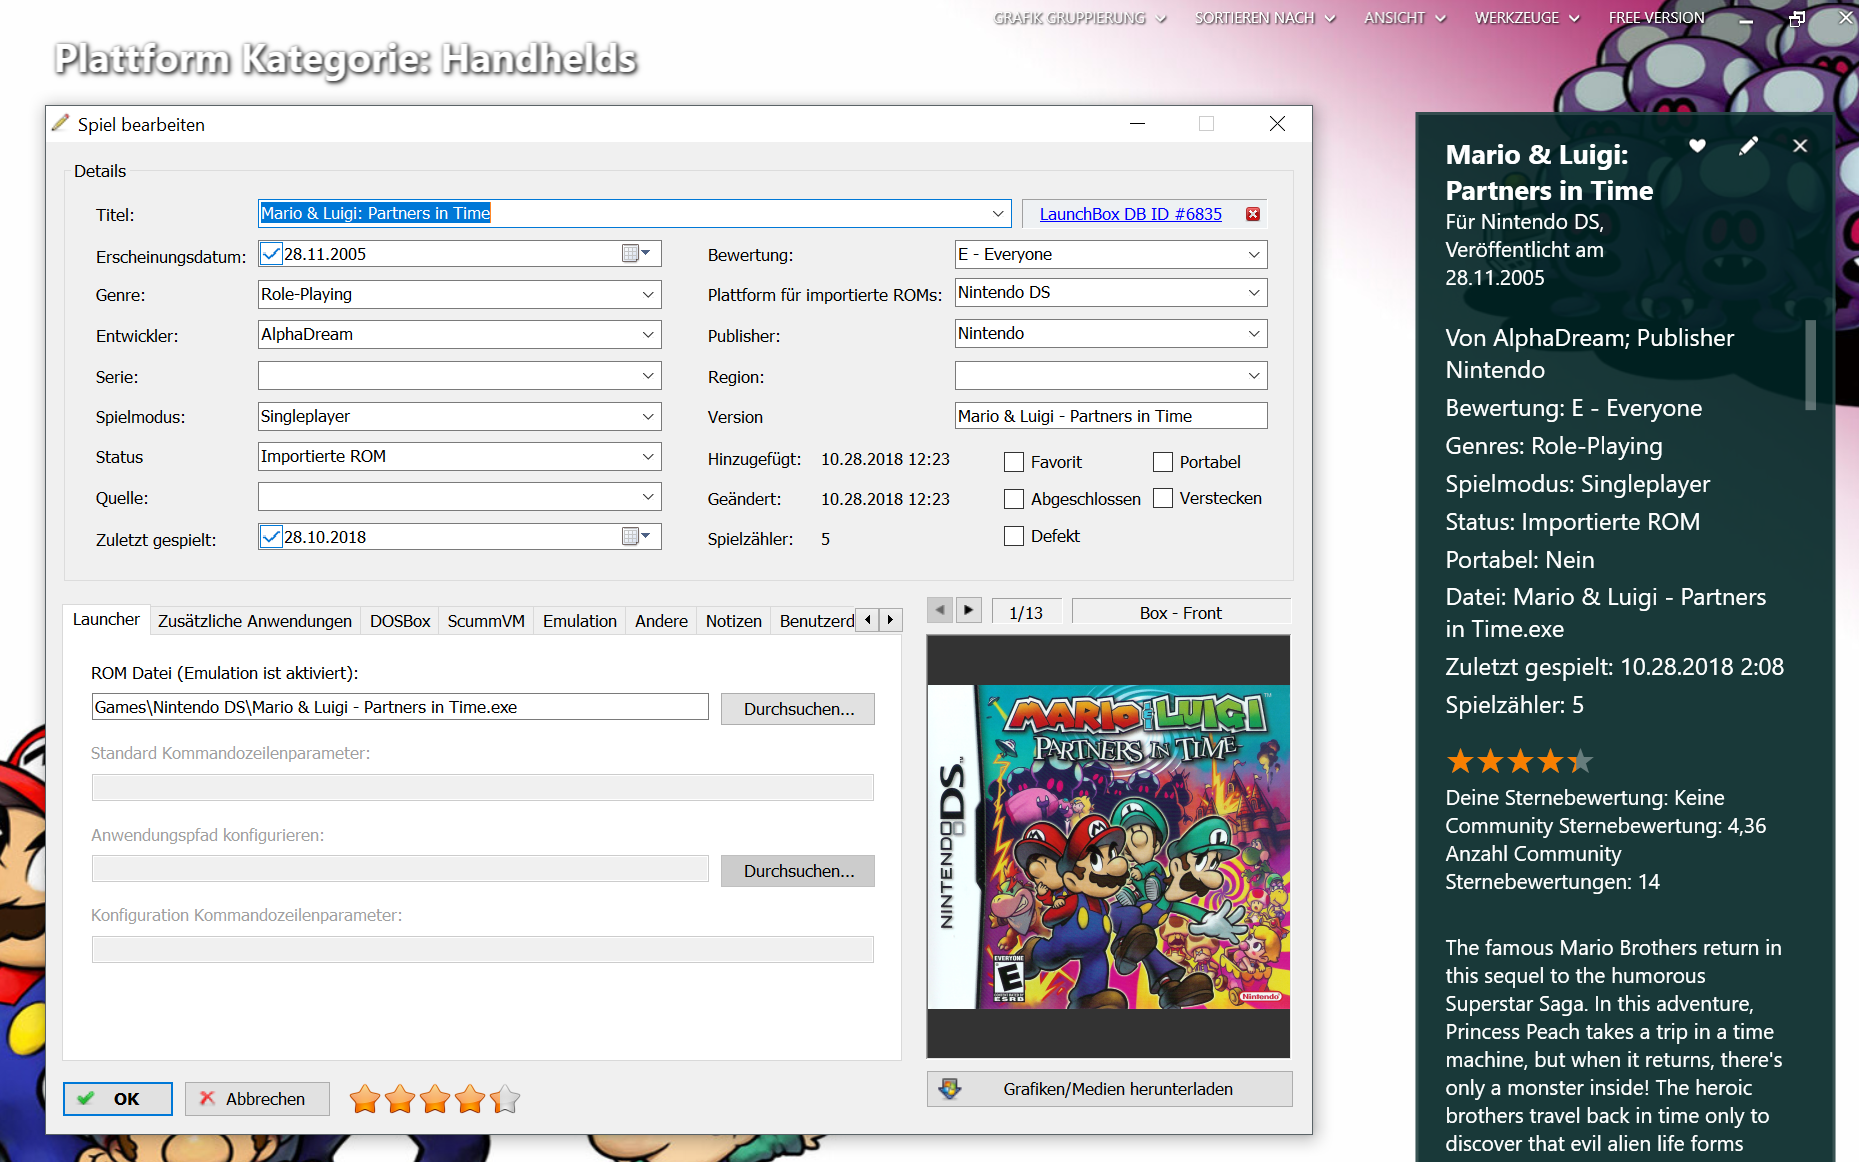Show next image with right arrow
Viewport: 1859px width, 1162px height.
[x=969, y=610]
